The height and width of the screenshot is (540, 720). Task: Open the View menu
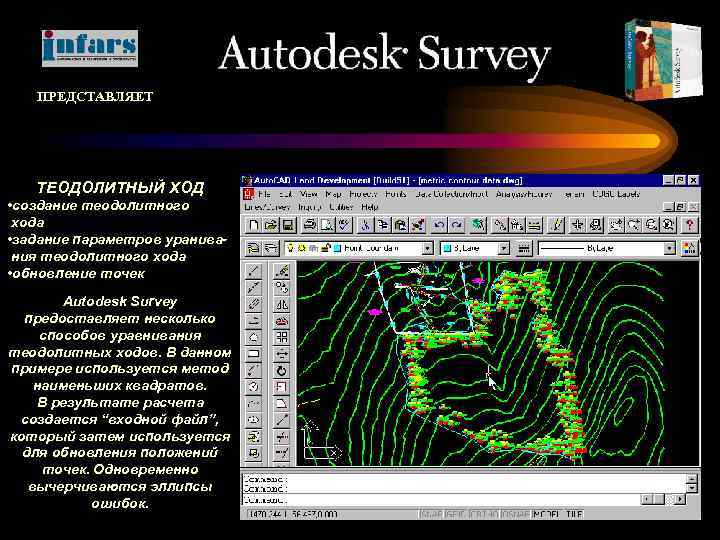[x=309, y=194]
